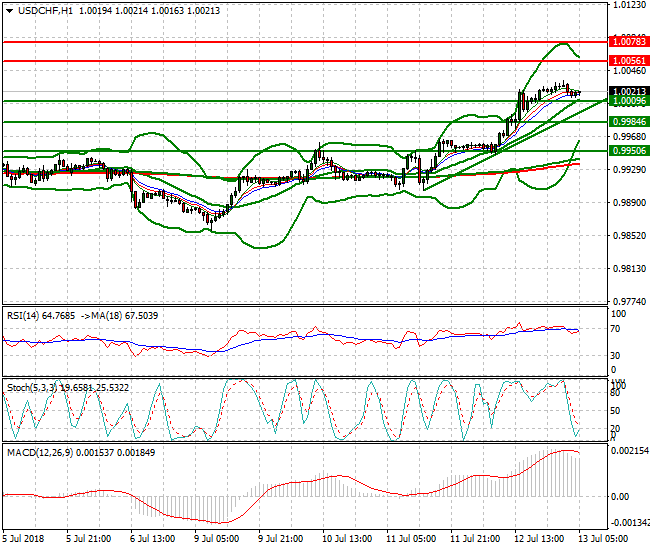Click 1.00460 on the price axis
Screen dimensions: 650x550
(x=629, y=70)
